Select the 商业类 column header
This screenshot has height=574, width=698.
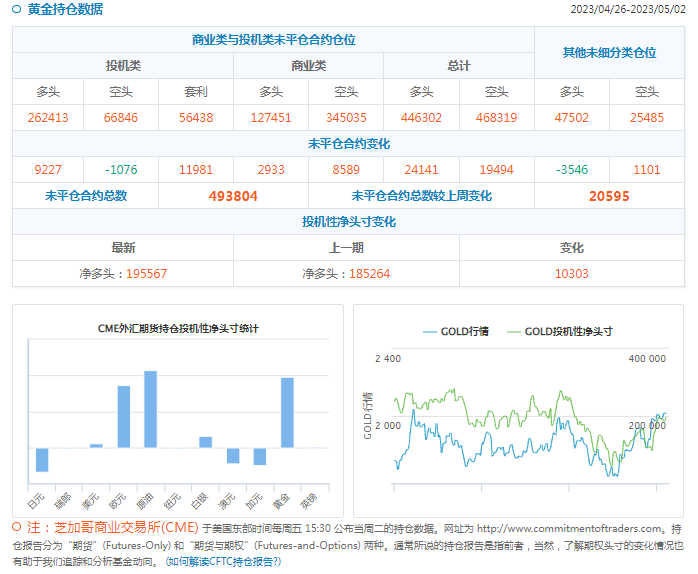308,66
